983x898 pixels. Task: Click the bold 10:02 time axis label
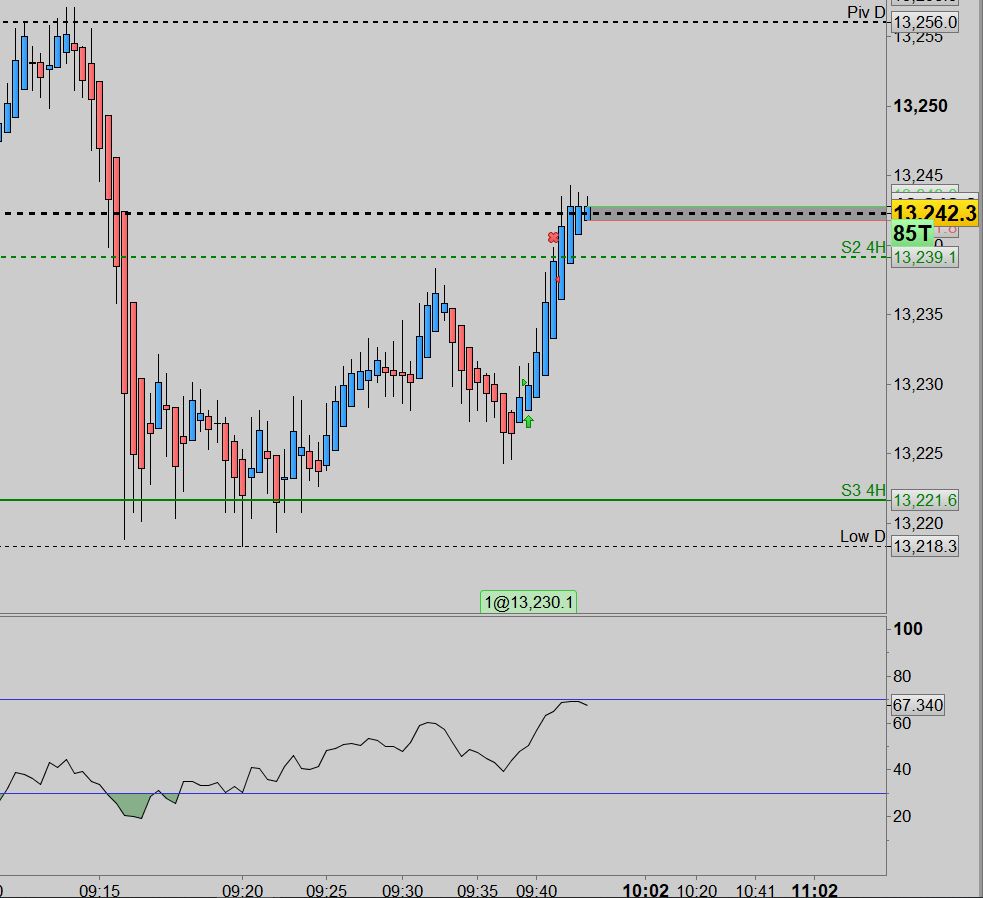point(645,890)
